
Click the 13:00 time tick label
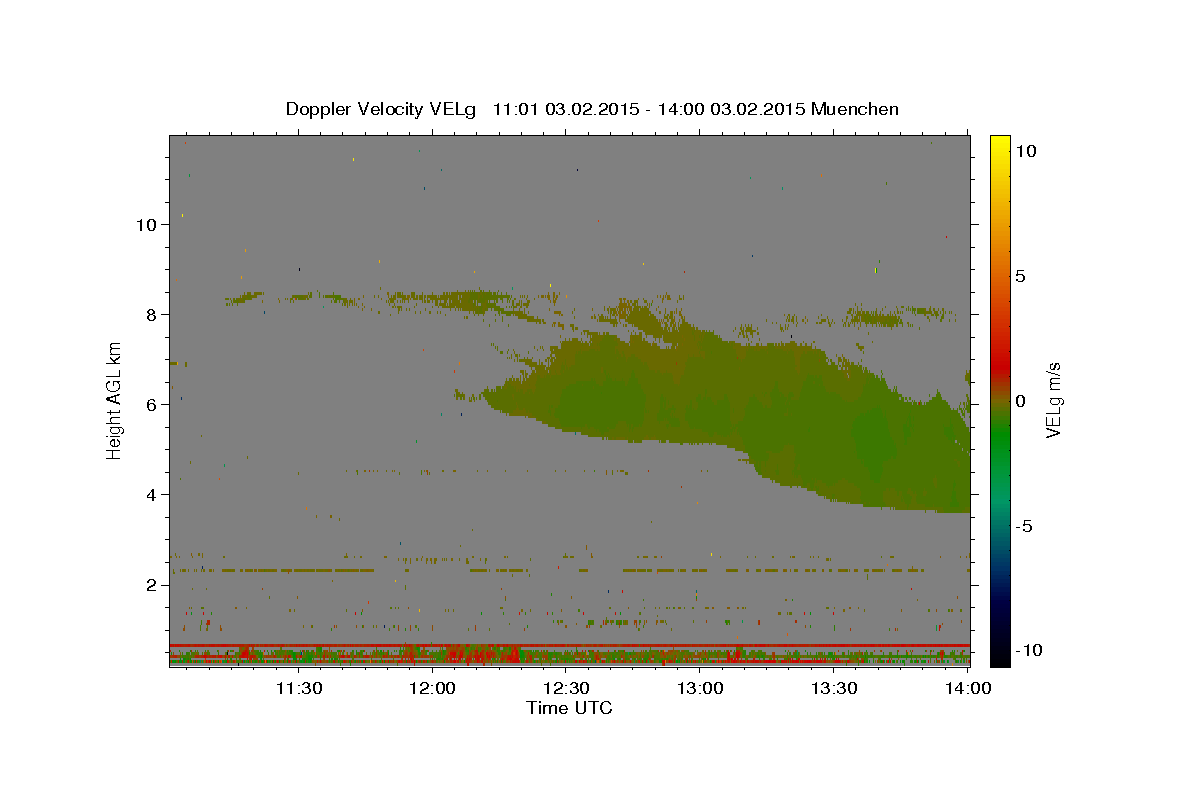[700, 688]
